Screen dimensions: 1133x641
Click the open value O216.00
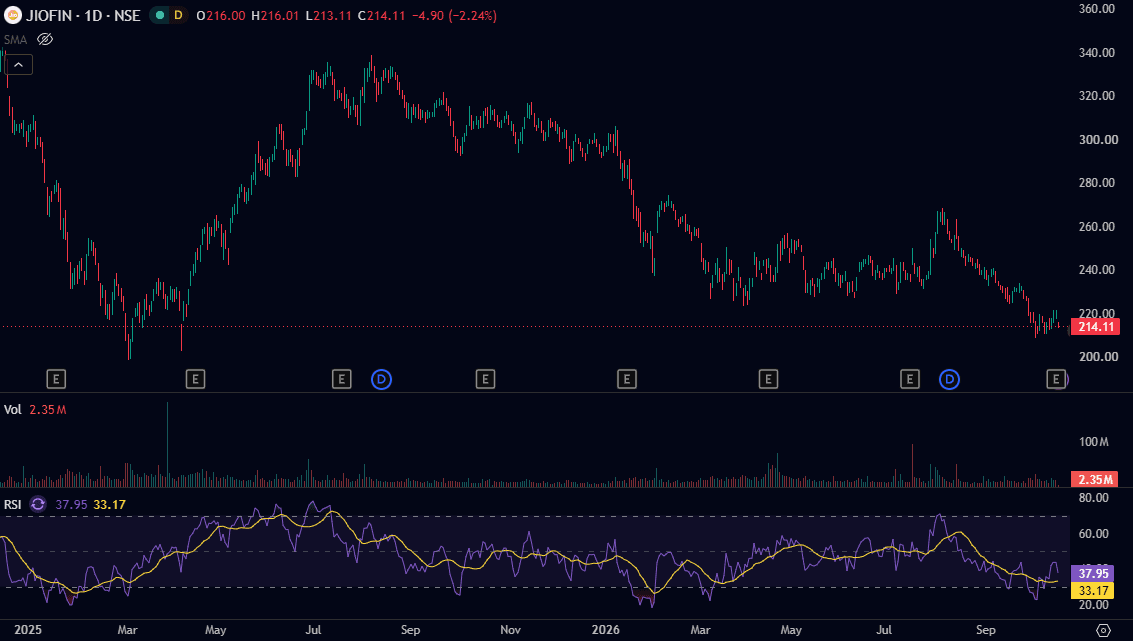click(x=221, y=15)
